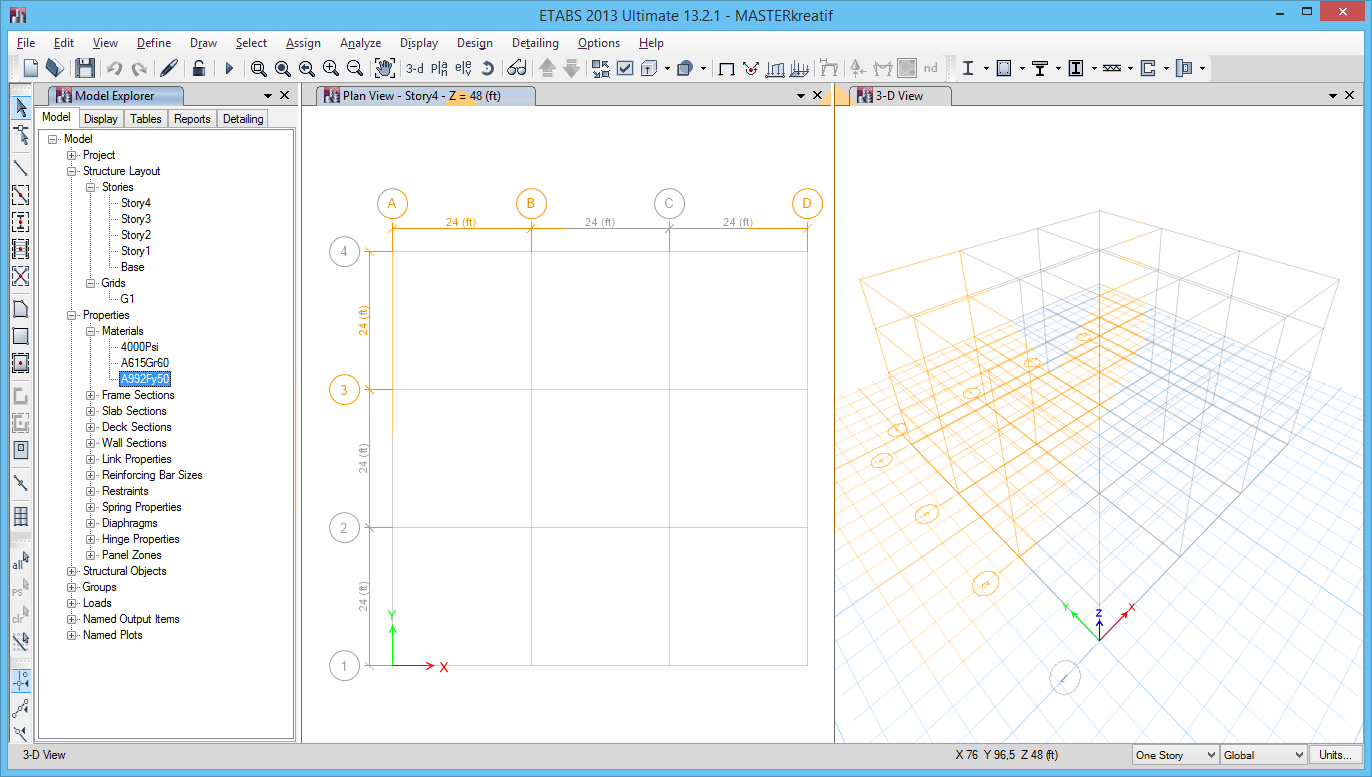Viewport: 1372px width, 777px height.
Task: Click the pencil Refresh Window icon
Action: (169, 68)
